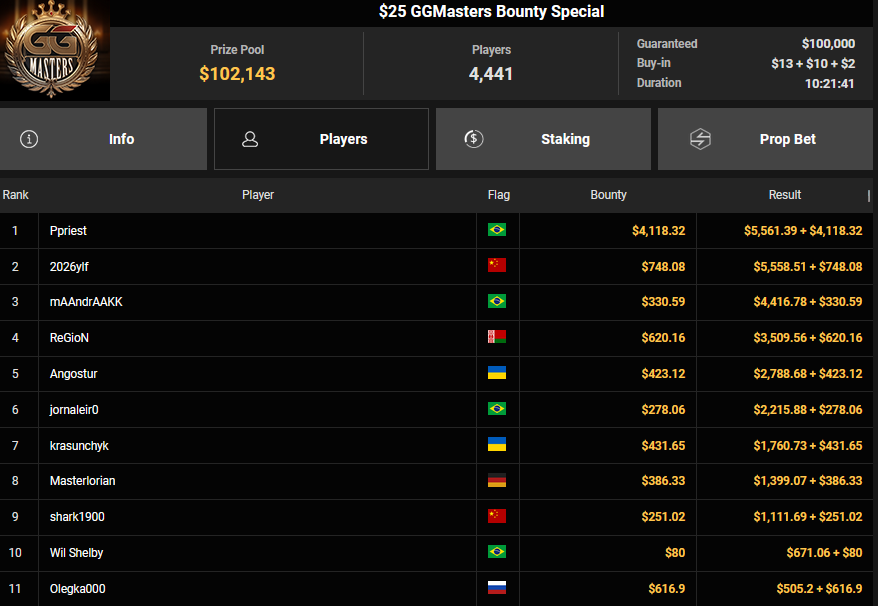Click the Ukraine flag next to Angostur
This screenshot has height=606, width=878.
point(496,373)
